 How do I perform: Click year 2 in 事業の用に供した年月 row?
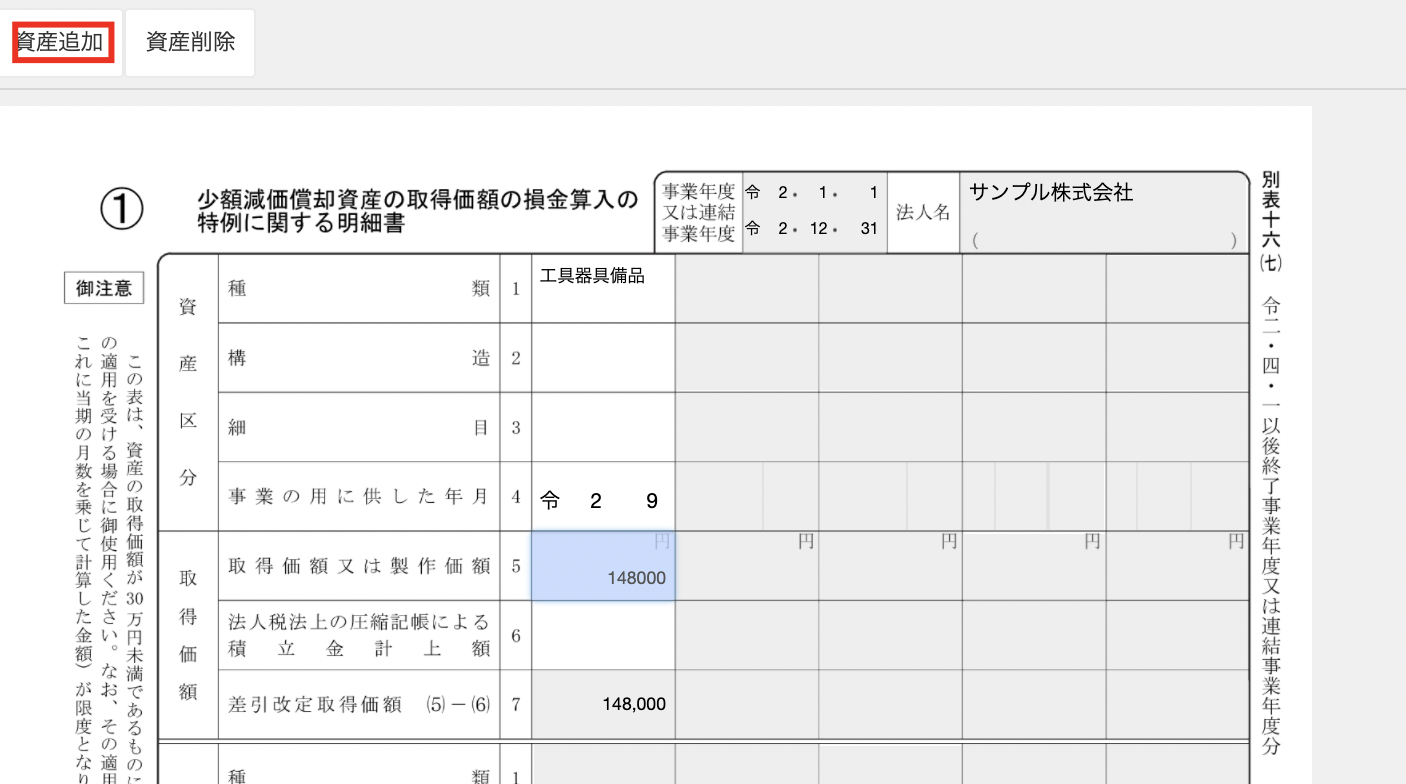[596, 501]
